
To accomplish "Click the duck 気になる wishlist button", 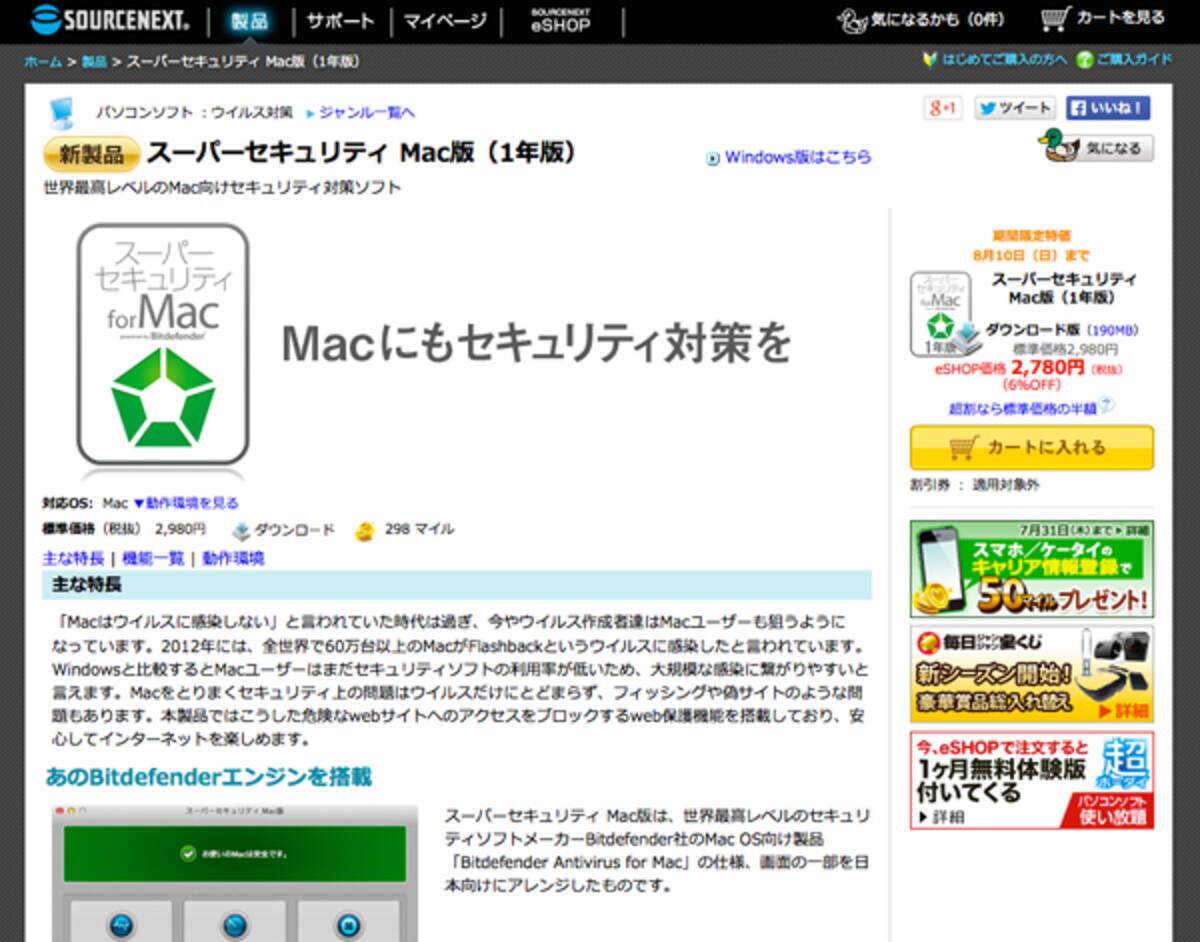I will tap(1097, 148).
